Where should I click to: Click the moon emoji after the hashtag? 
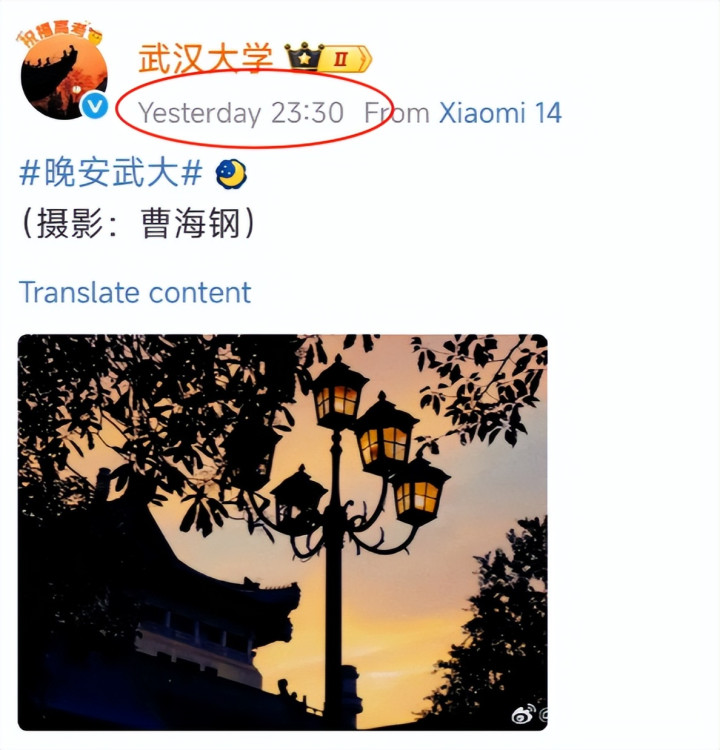pos(231,174)
